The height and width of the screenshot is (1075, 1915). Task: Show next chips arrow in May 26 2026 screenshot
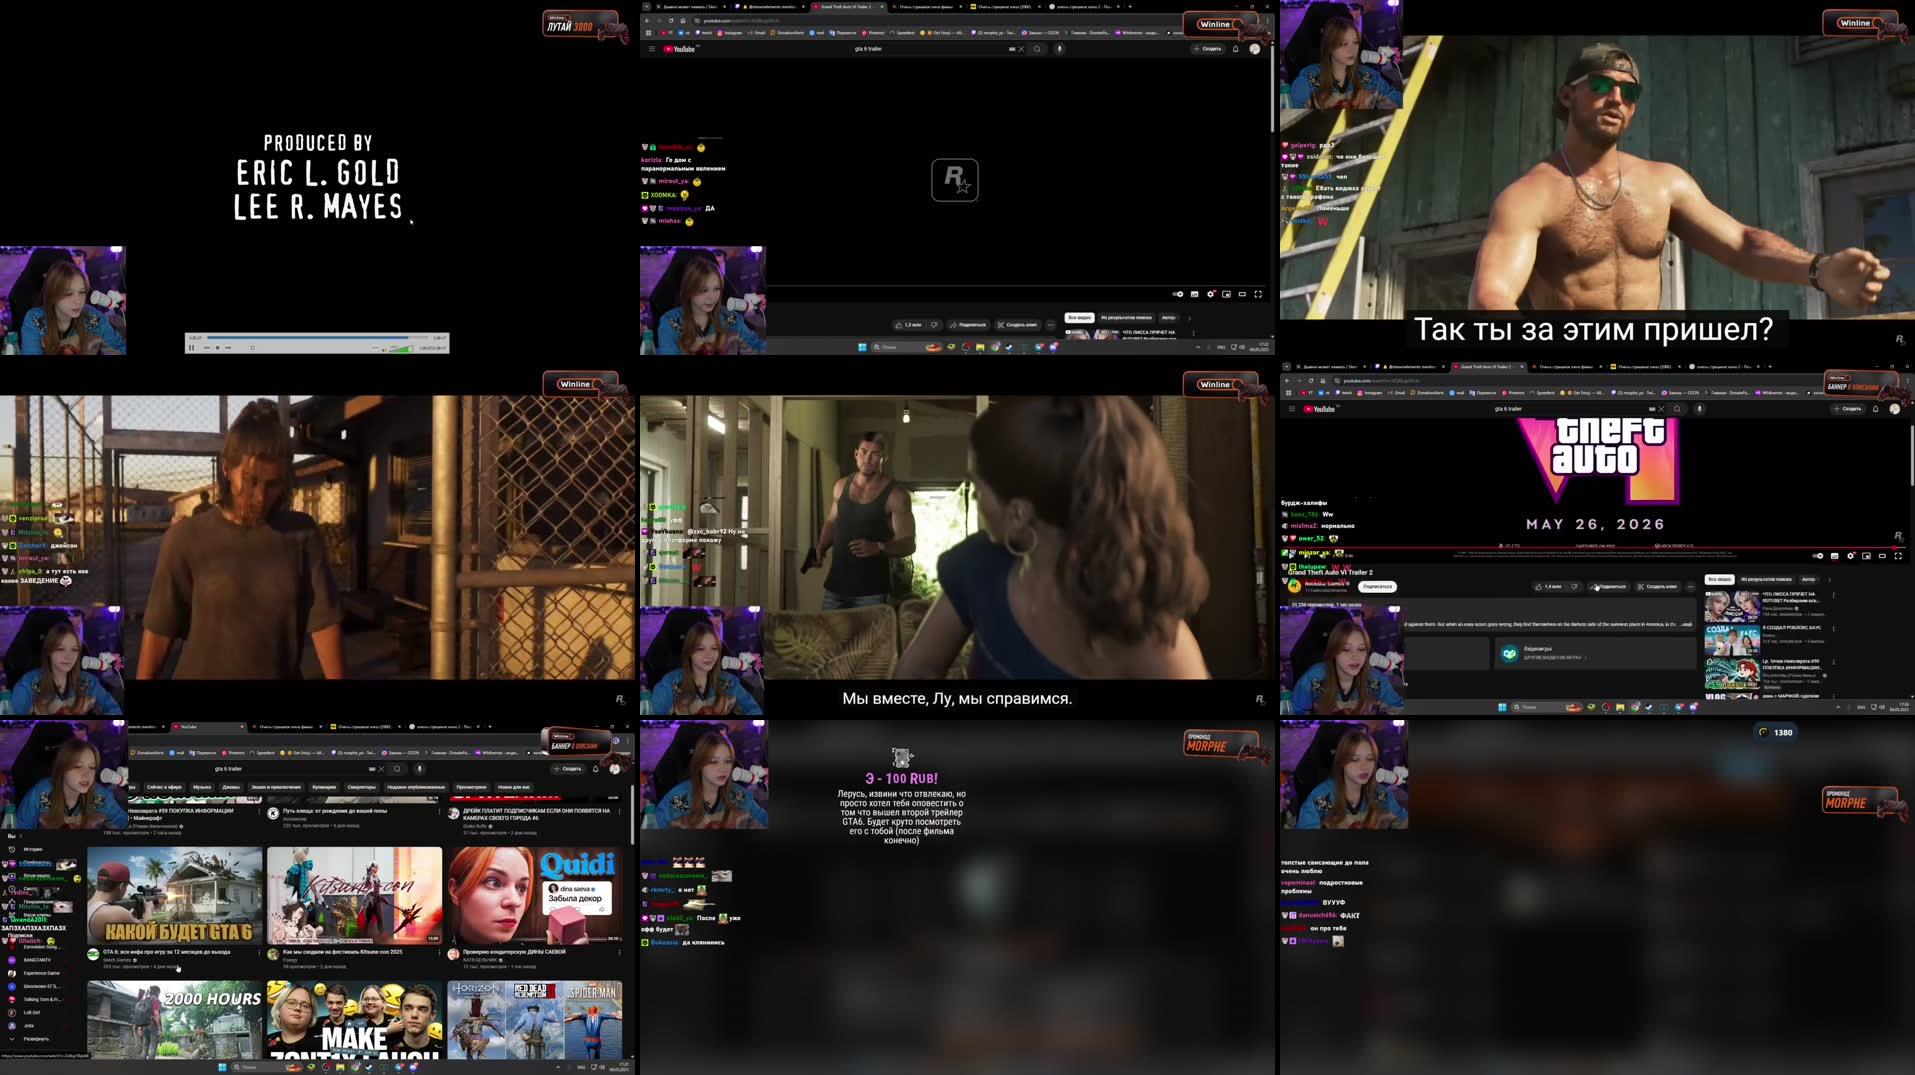pos(1829,580)
